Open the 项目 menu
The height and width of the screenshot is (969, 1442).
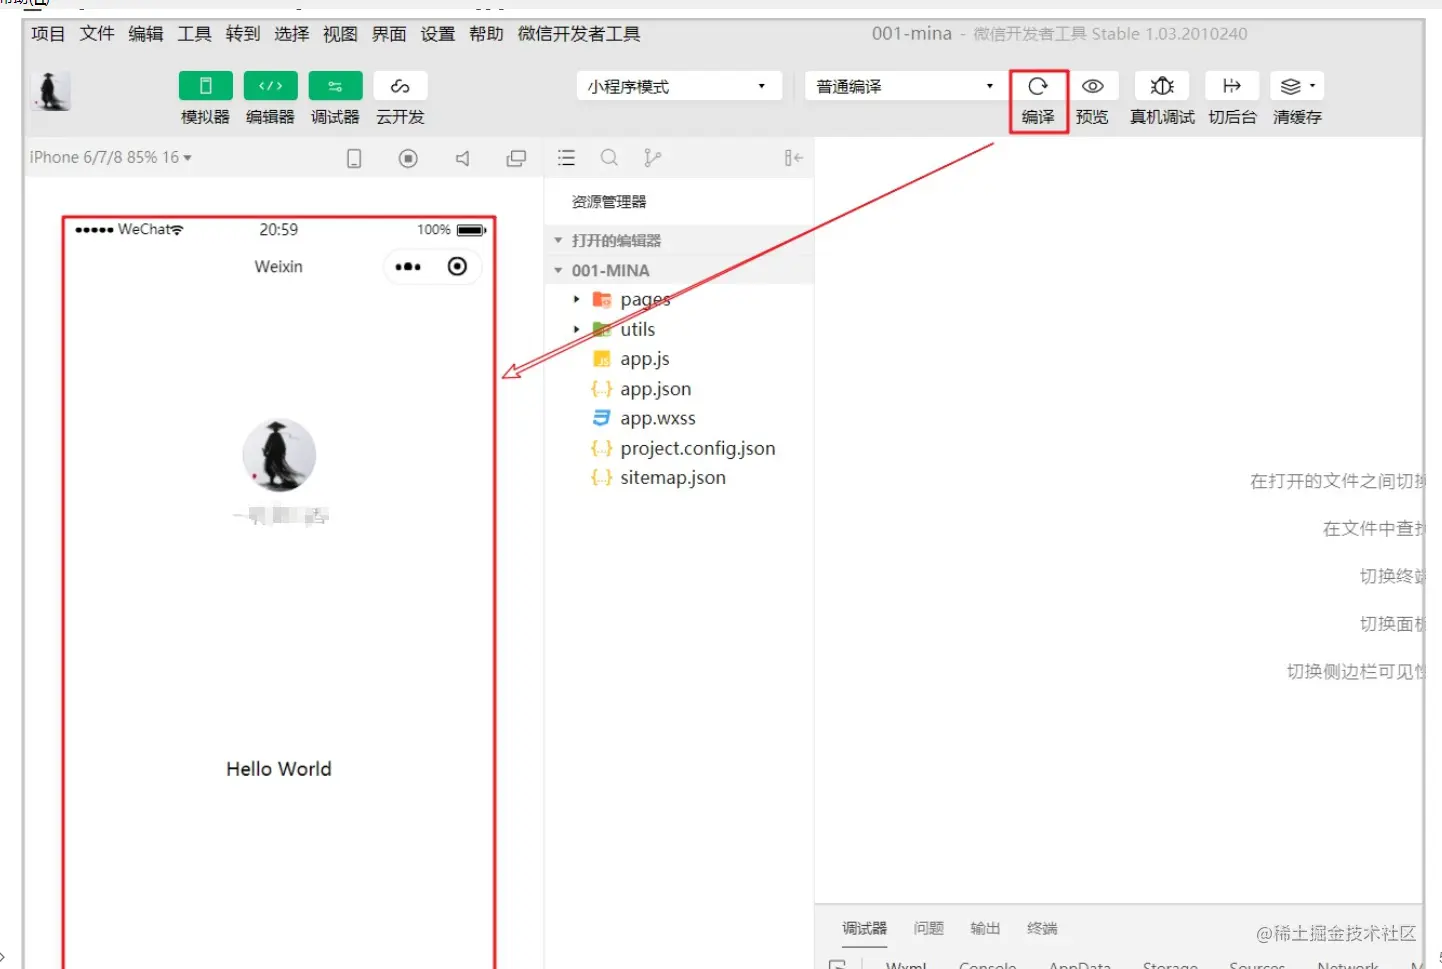tap(48, 34)
